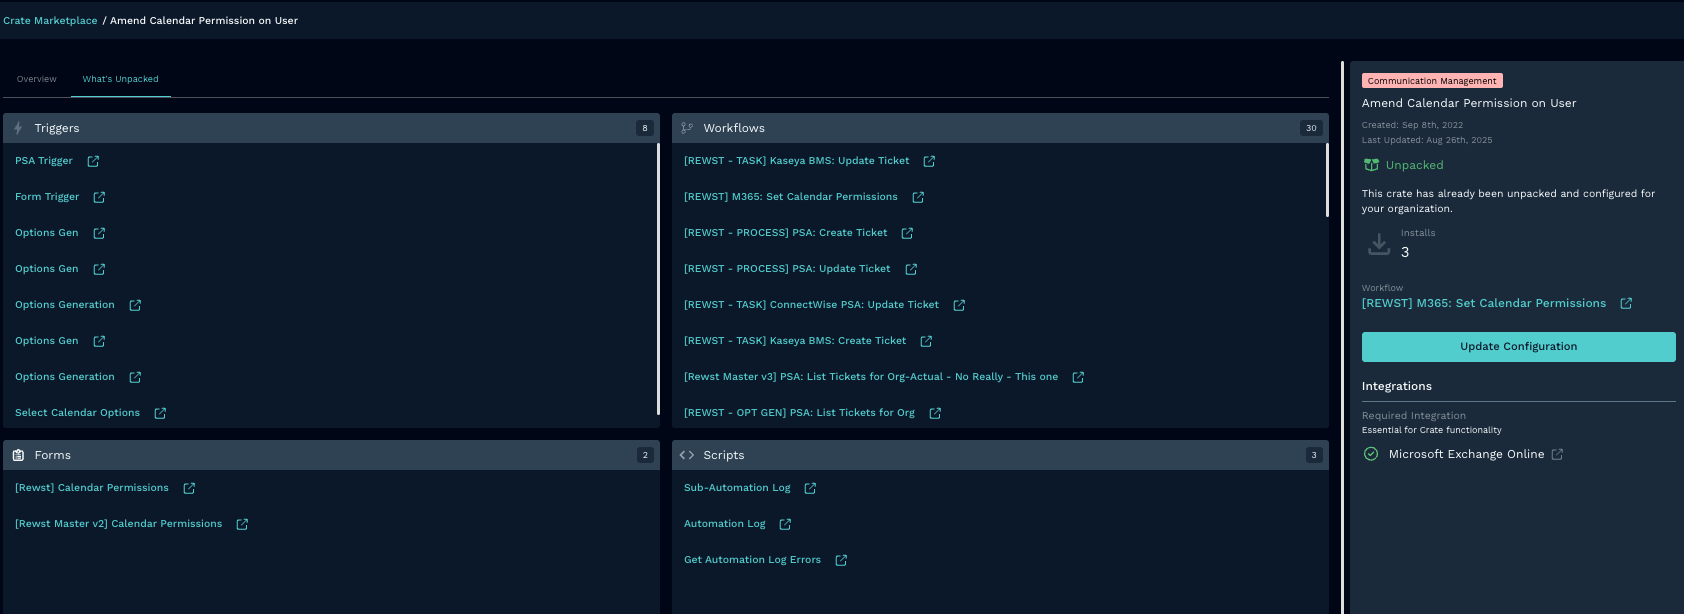
Task: Click external icon beside ConnectWise PSA: Update Ticket
Action: click(959, 305)
